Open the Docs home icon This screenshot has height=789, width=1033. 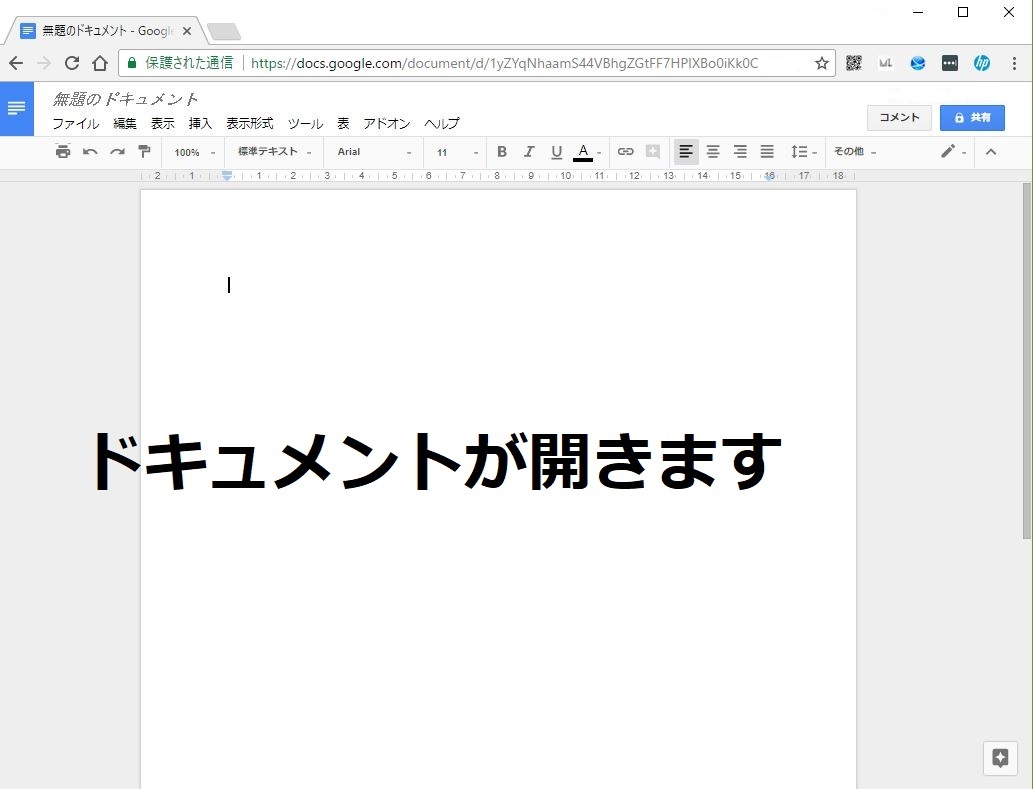(x=16, y=109)
